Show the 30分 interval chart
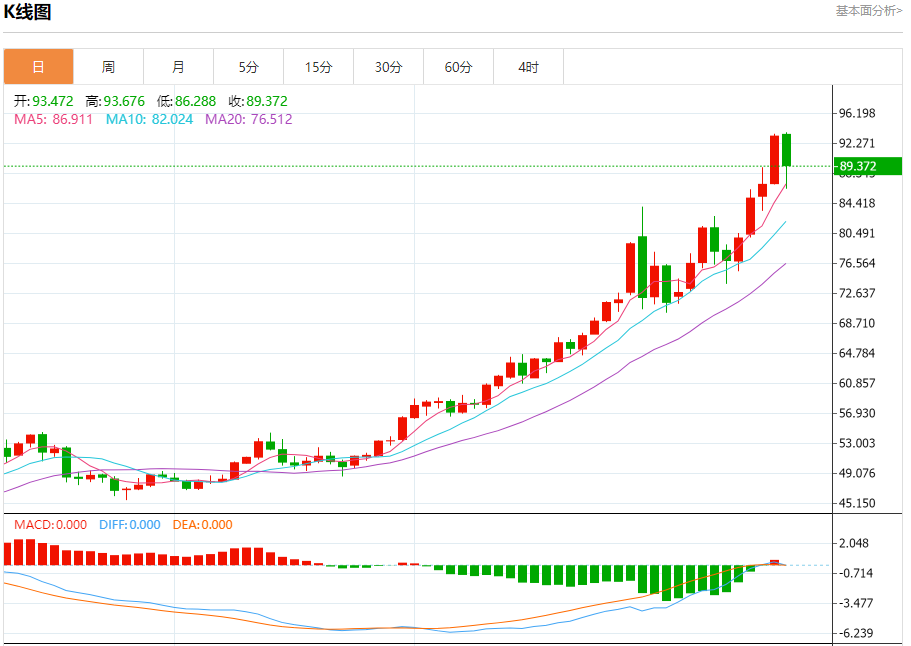 tap(388, 67)
